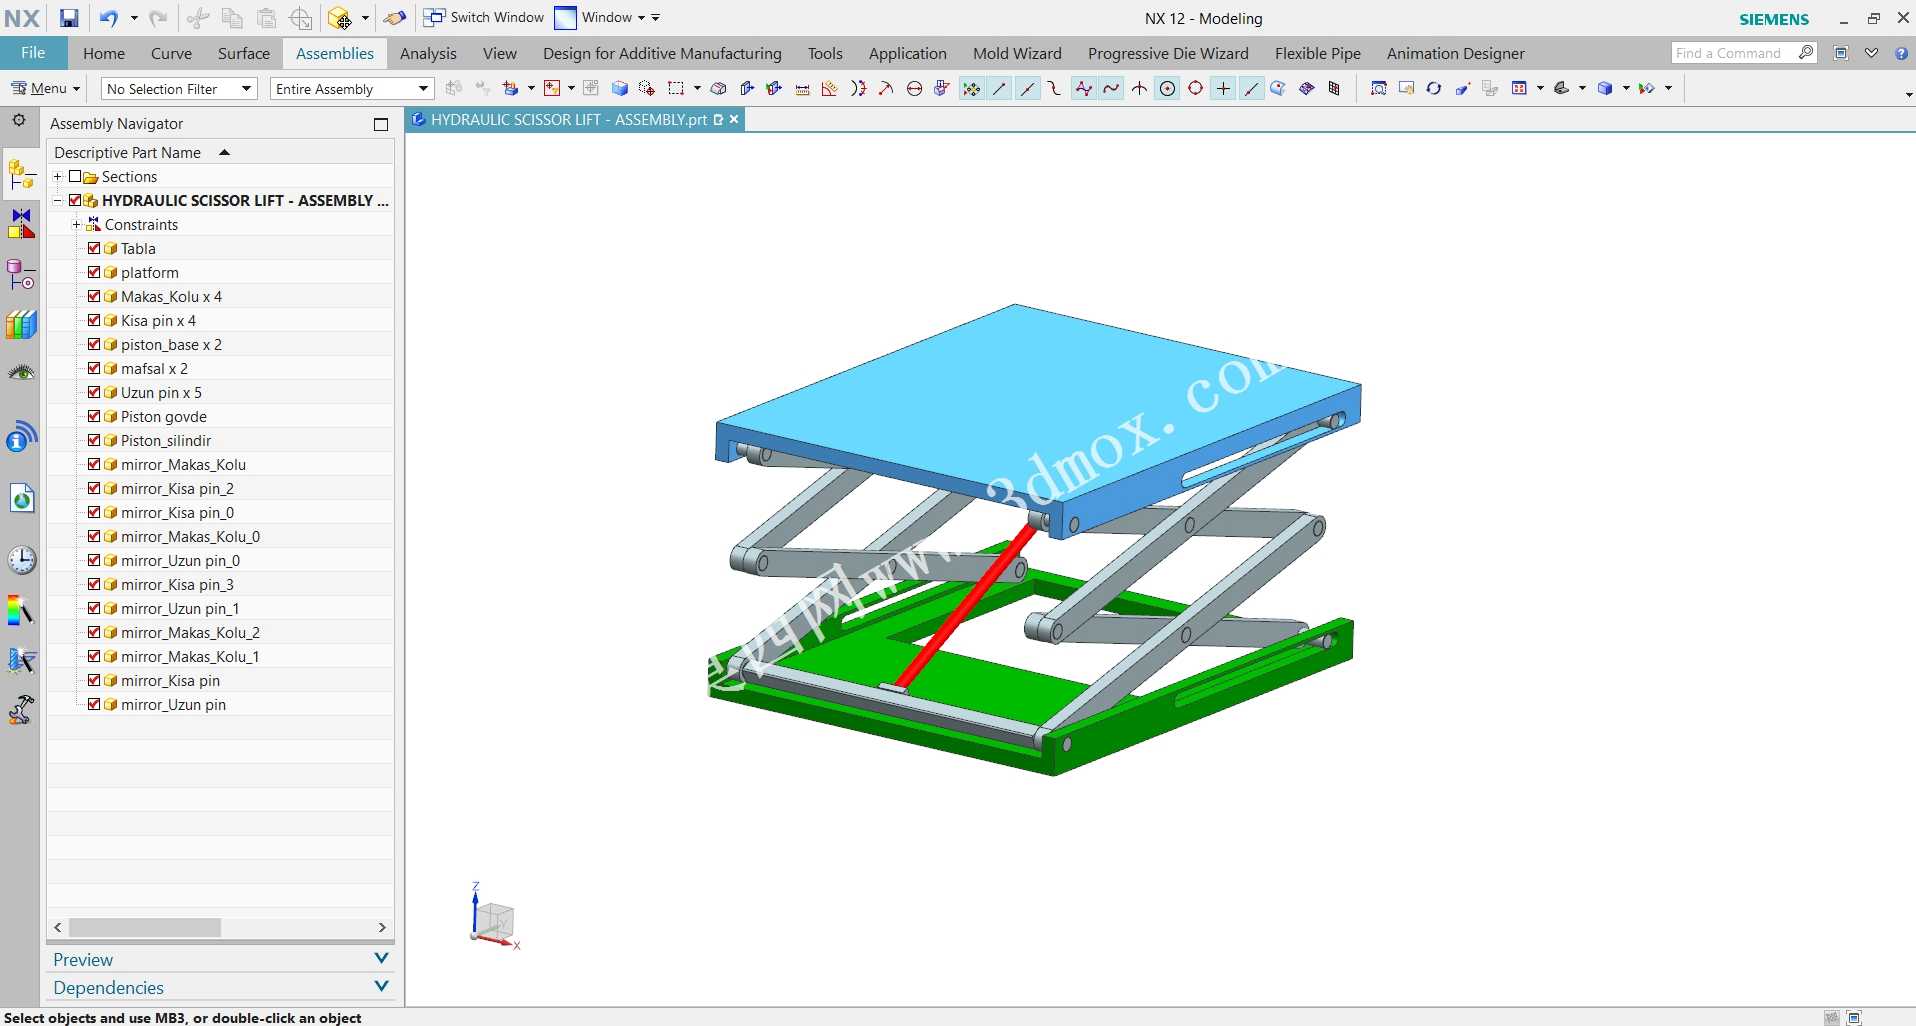Image resolution: width=1916 pixels, height=1026 pixels.
Task: Hide the platform component via checkbox
Action: 94,272
